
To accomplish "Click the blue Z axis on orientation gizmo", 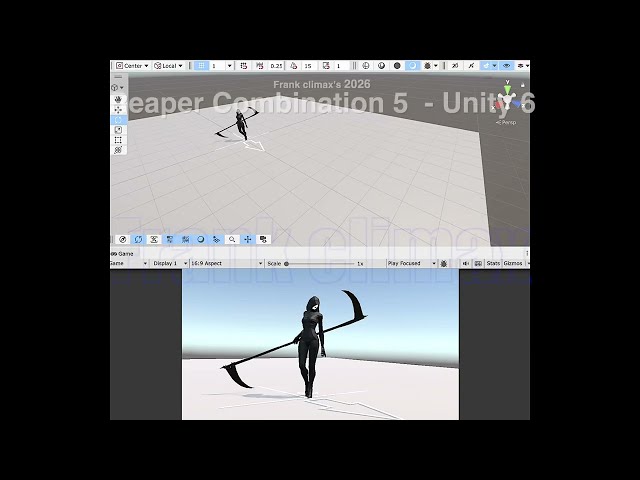I will [517, 104].
